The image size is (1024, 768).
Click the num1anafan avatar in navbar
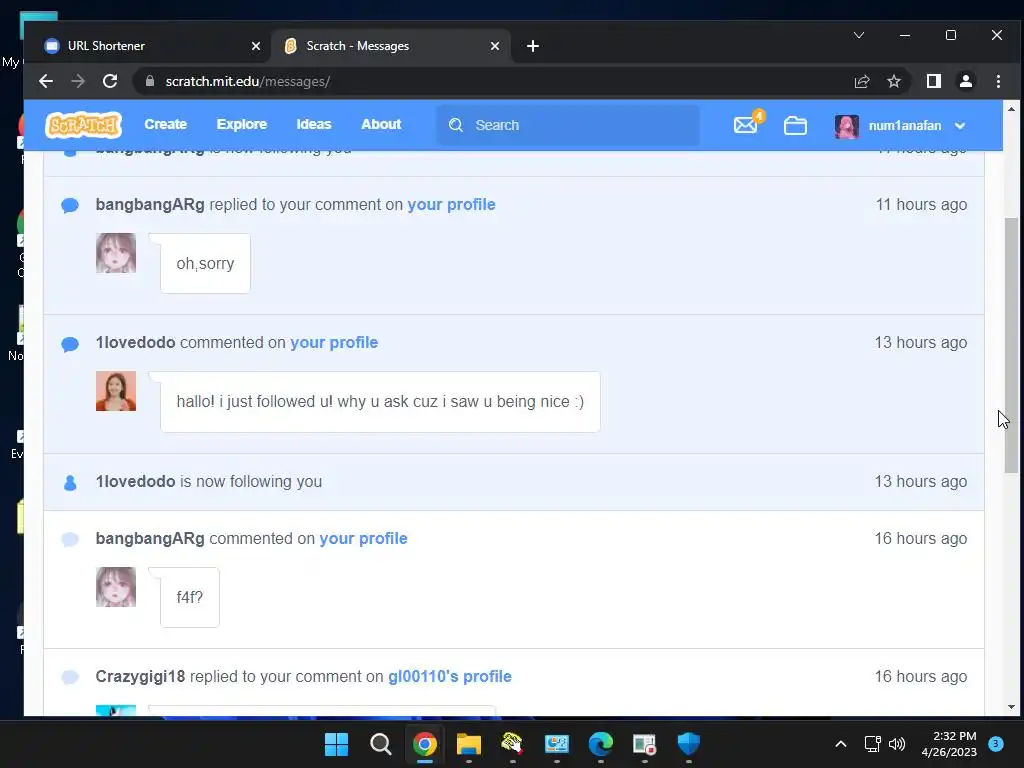tap(846, 126)
